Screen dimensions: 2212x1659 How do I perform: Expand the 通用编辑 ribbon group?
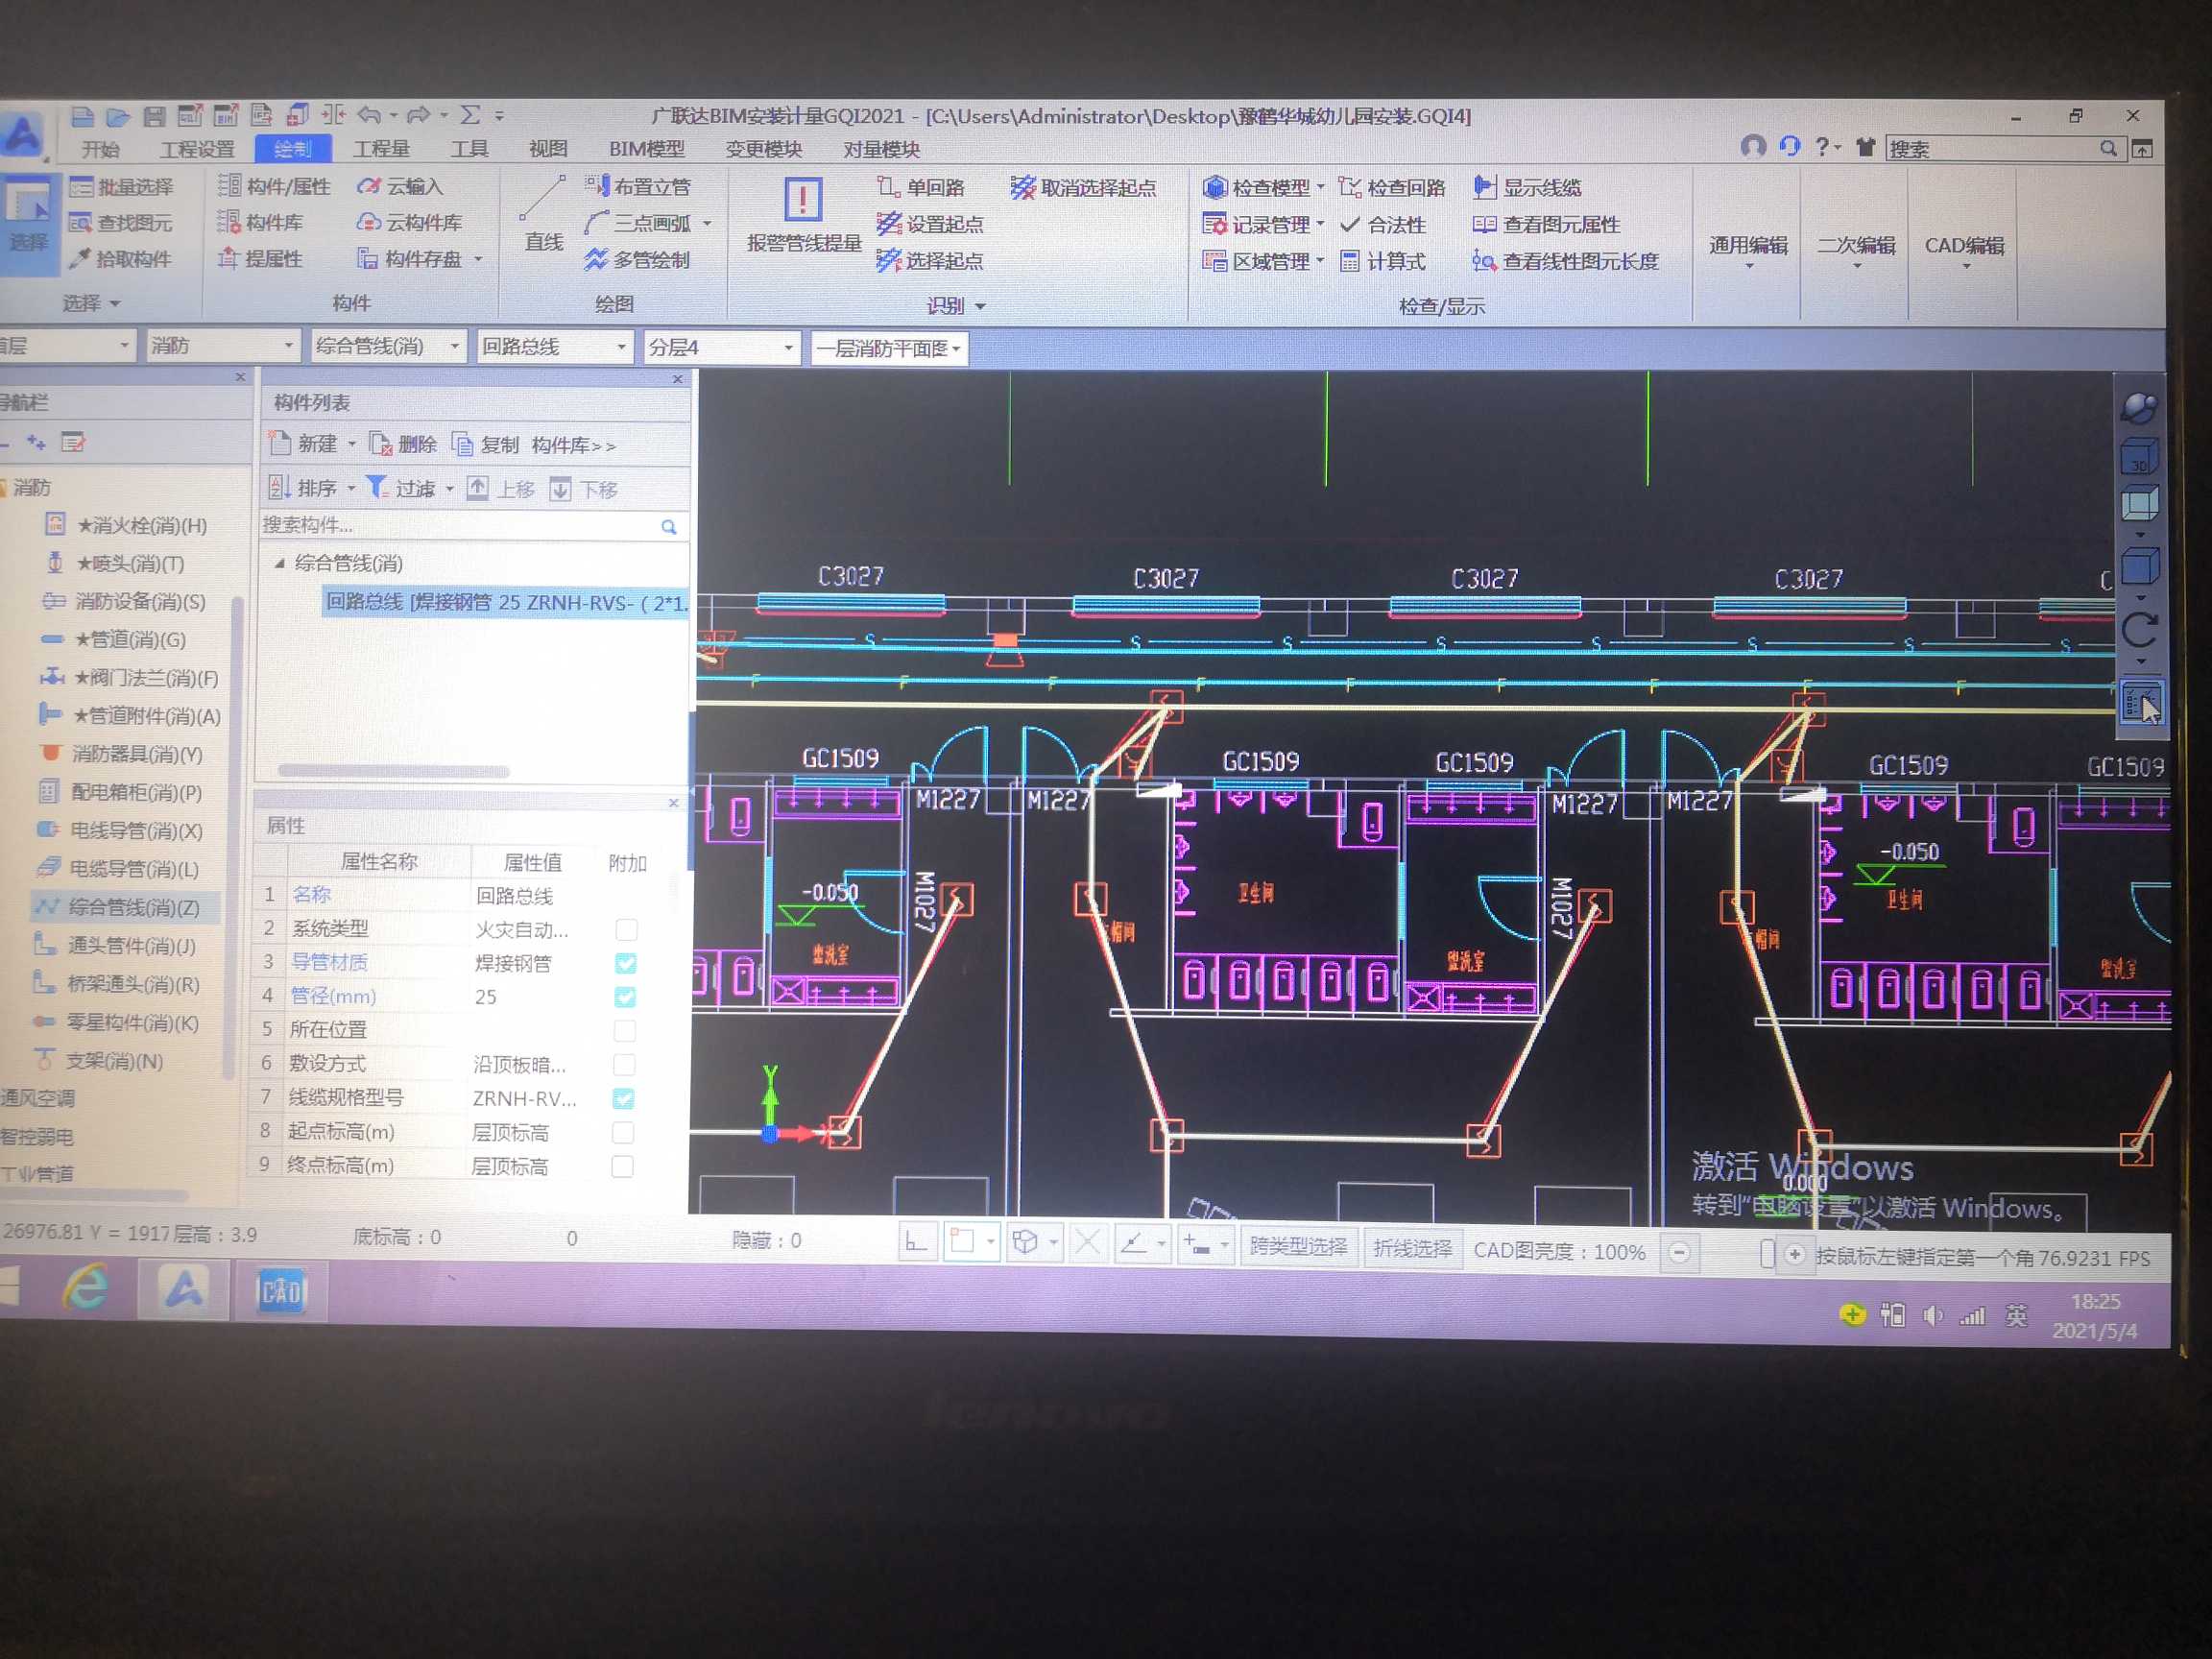pyautogui.click(x=1749, y=251)
